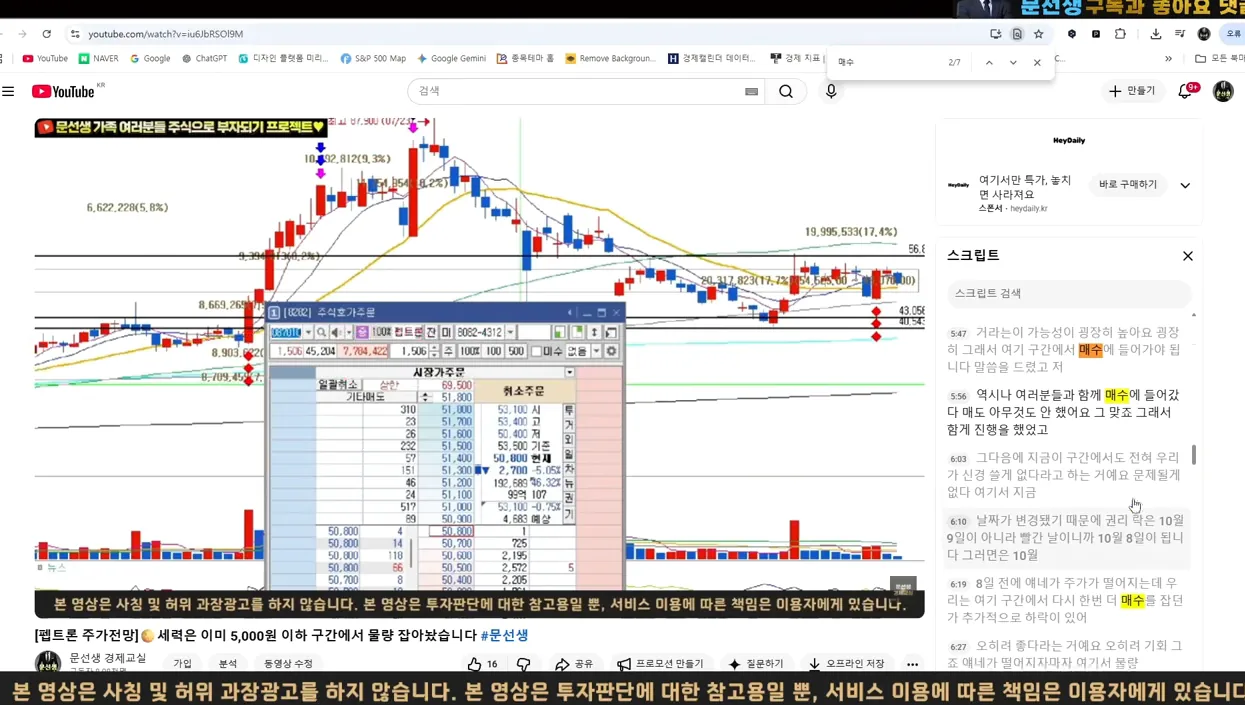Reload the page in Chrome
This screenshot has width=1245, height=705.
pyautogui.click(x=46, y=34)
